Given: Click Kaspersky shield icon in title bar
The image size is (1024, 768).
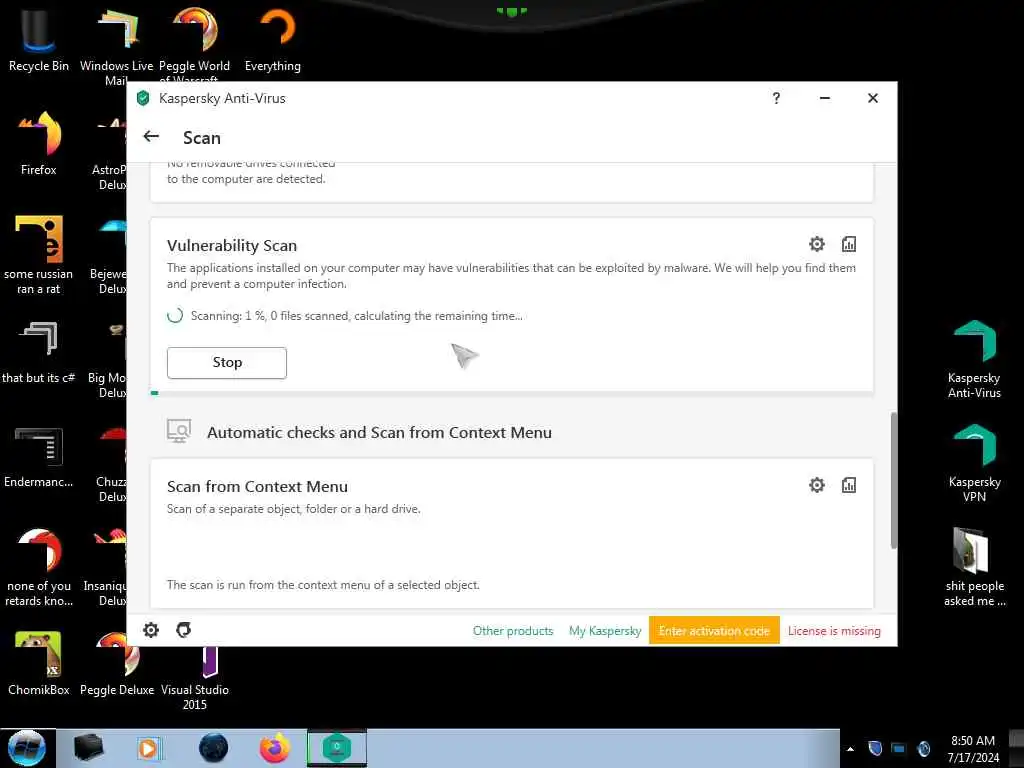Looking at the screenshot, I should [x=143, y=99].
